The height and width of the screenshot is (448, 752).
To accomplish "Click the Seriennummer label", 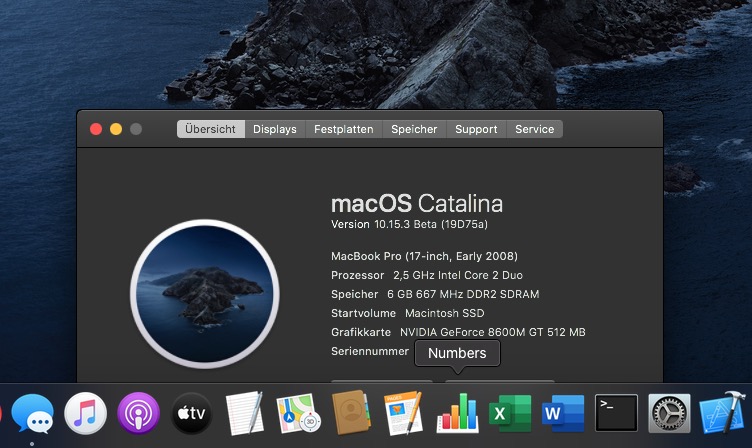I will [x=370, y=351].
